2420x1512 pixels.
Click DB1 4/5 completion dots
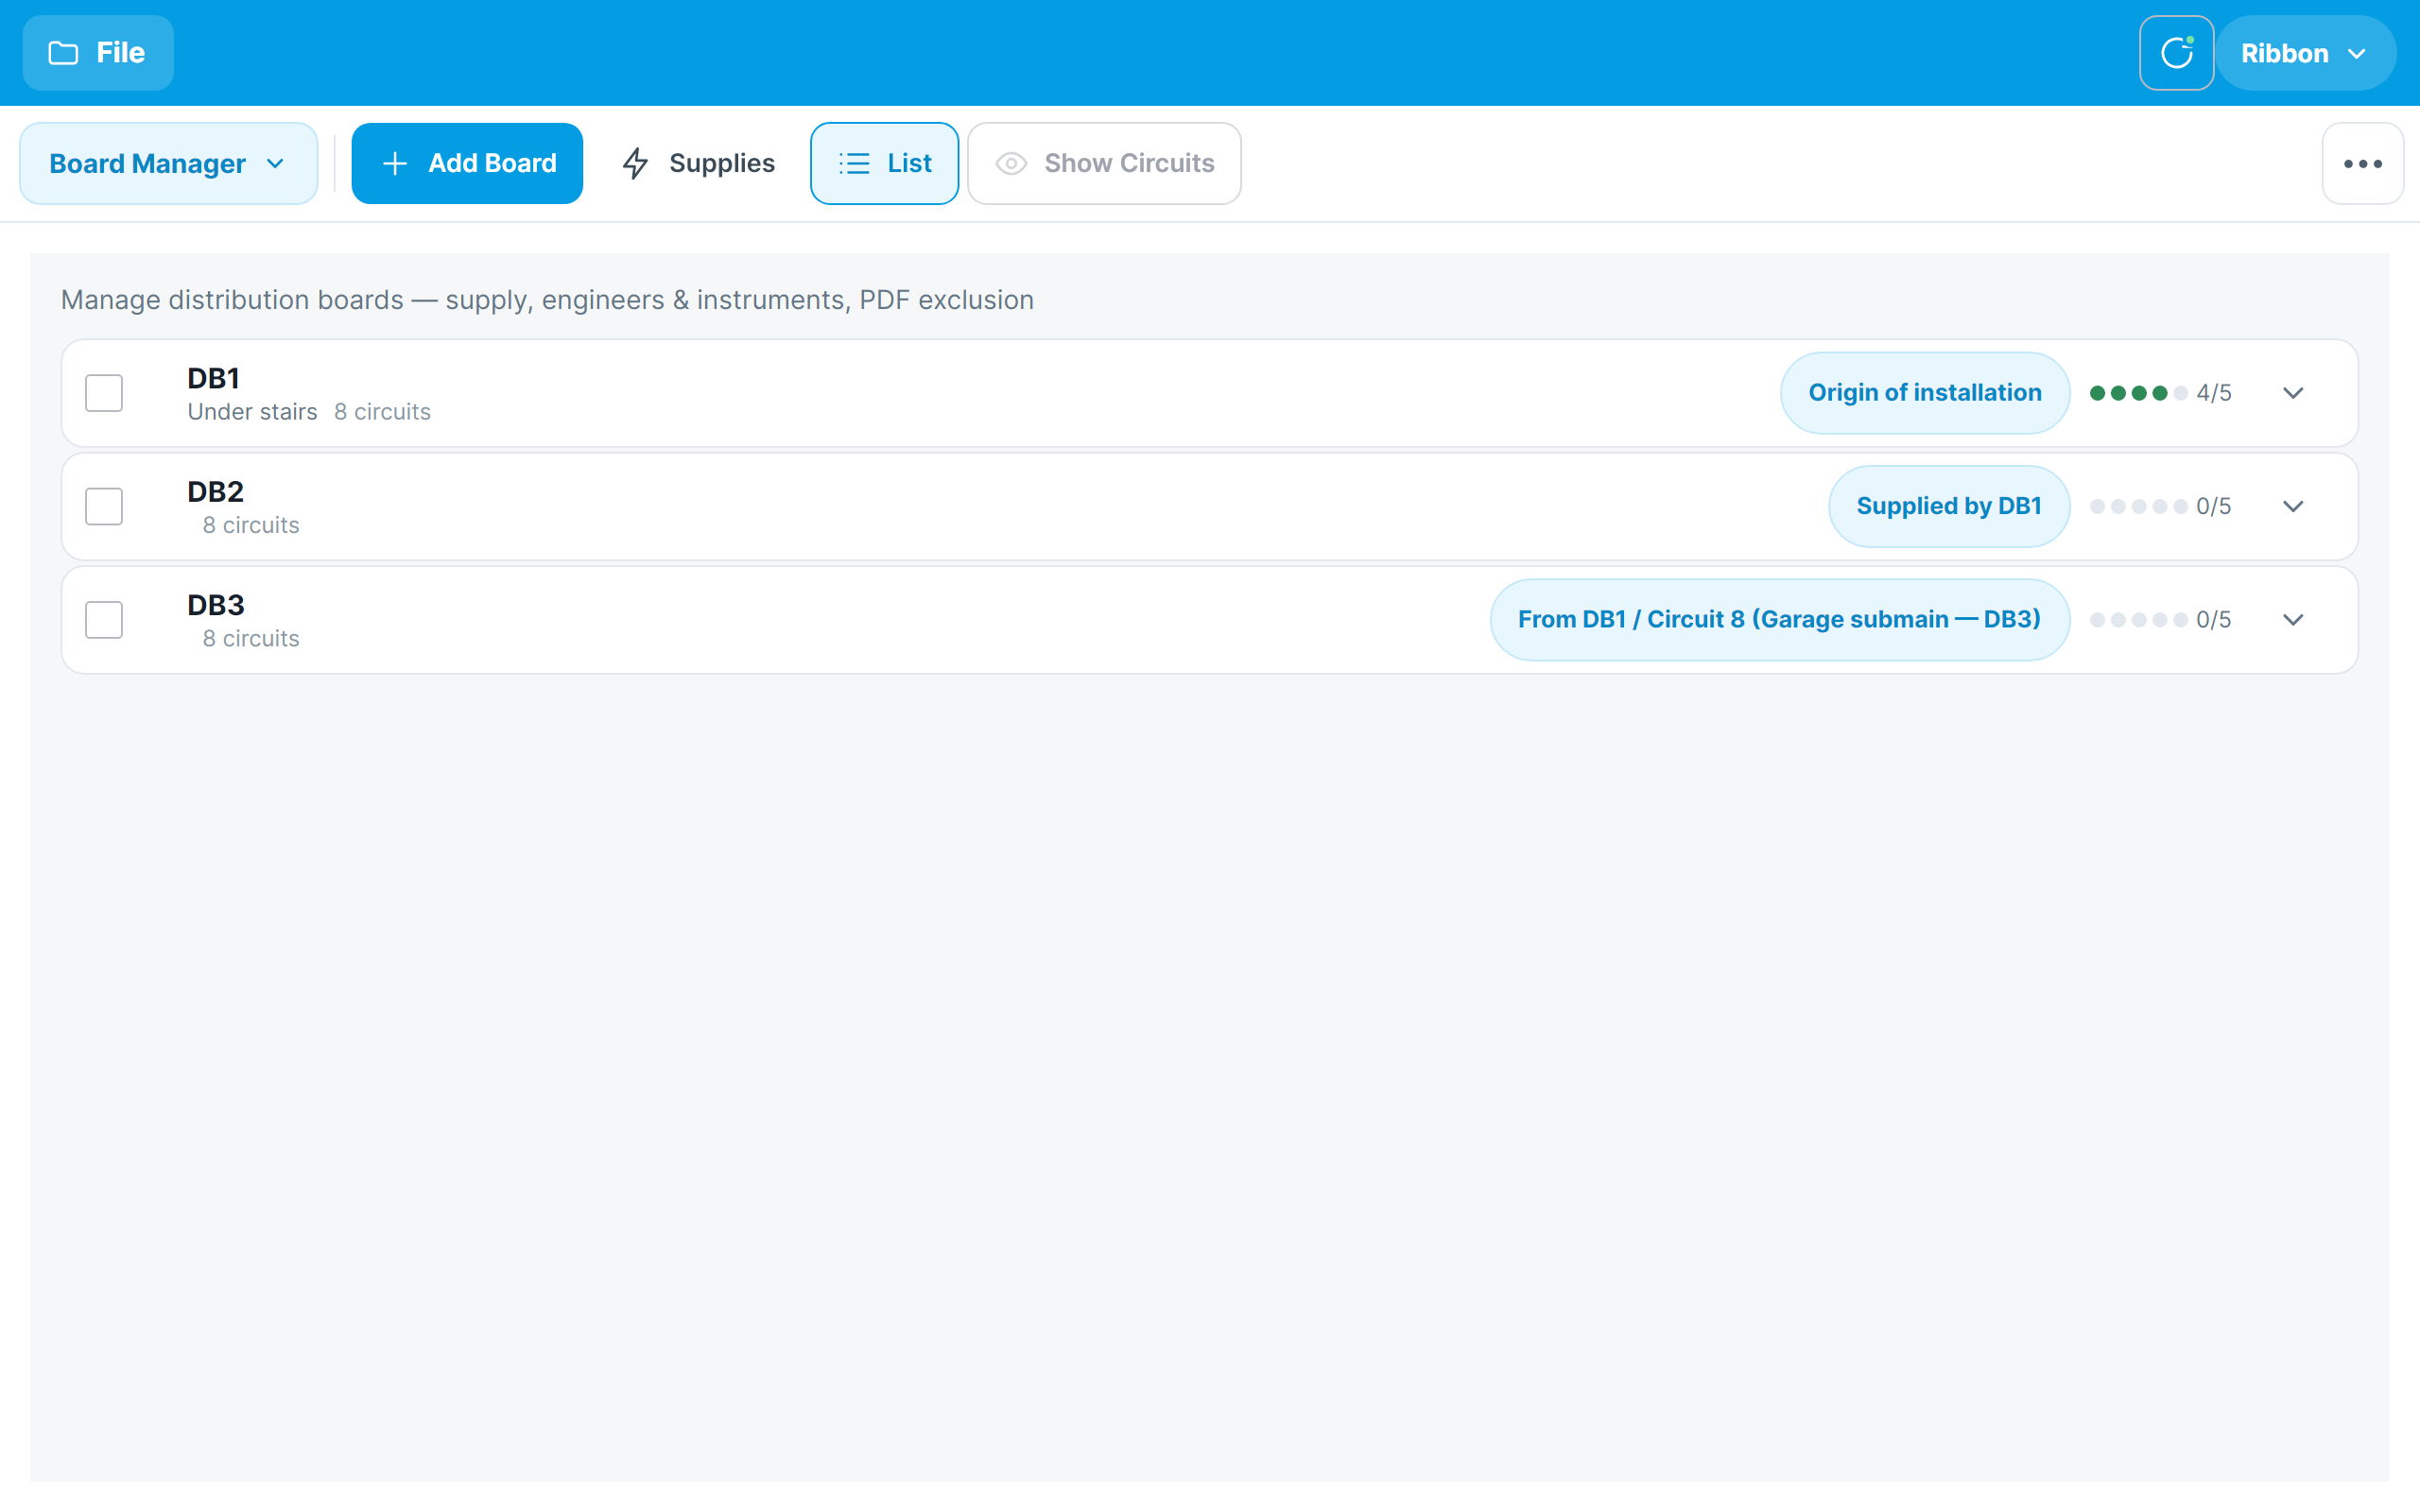[2160, 393]
